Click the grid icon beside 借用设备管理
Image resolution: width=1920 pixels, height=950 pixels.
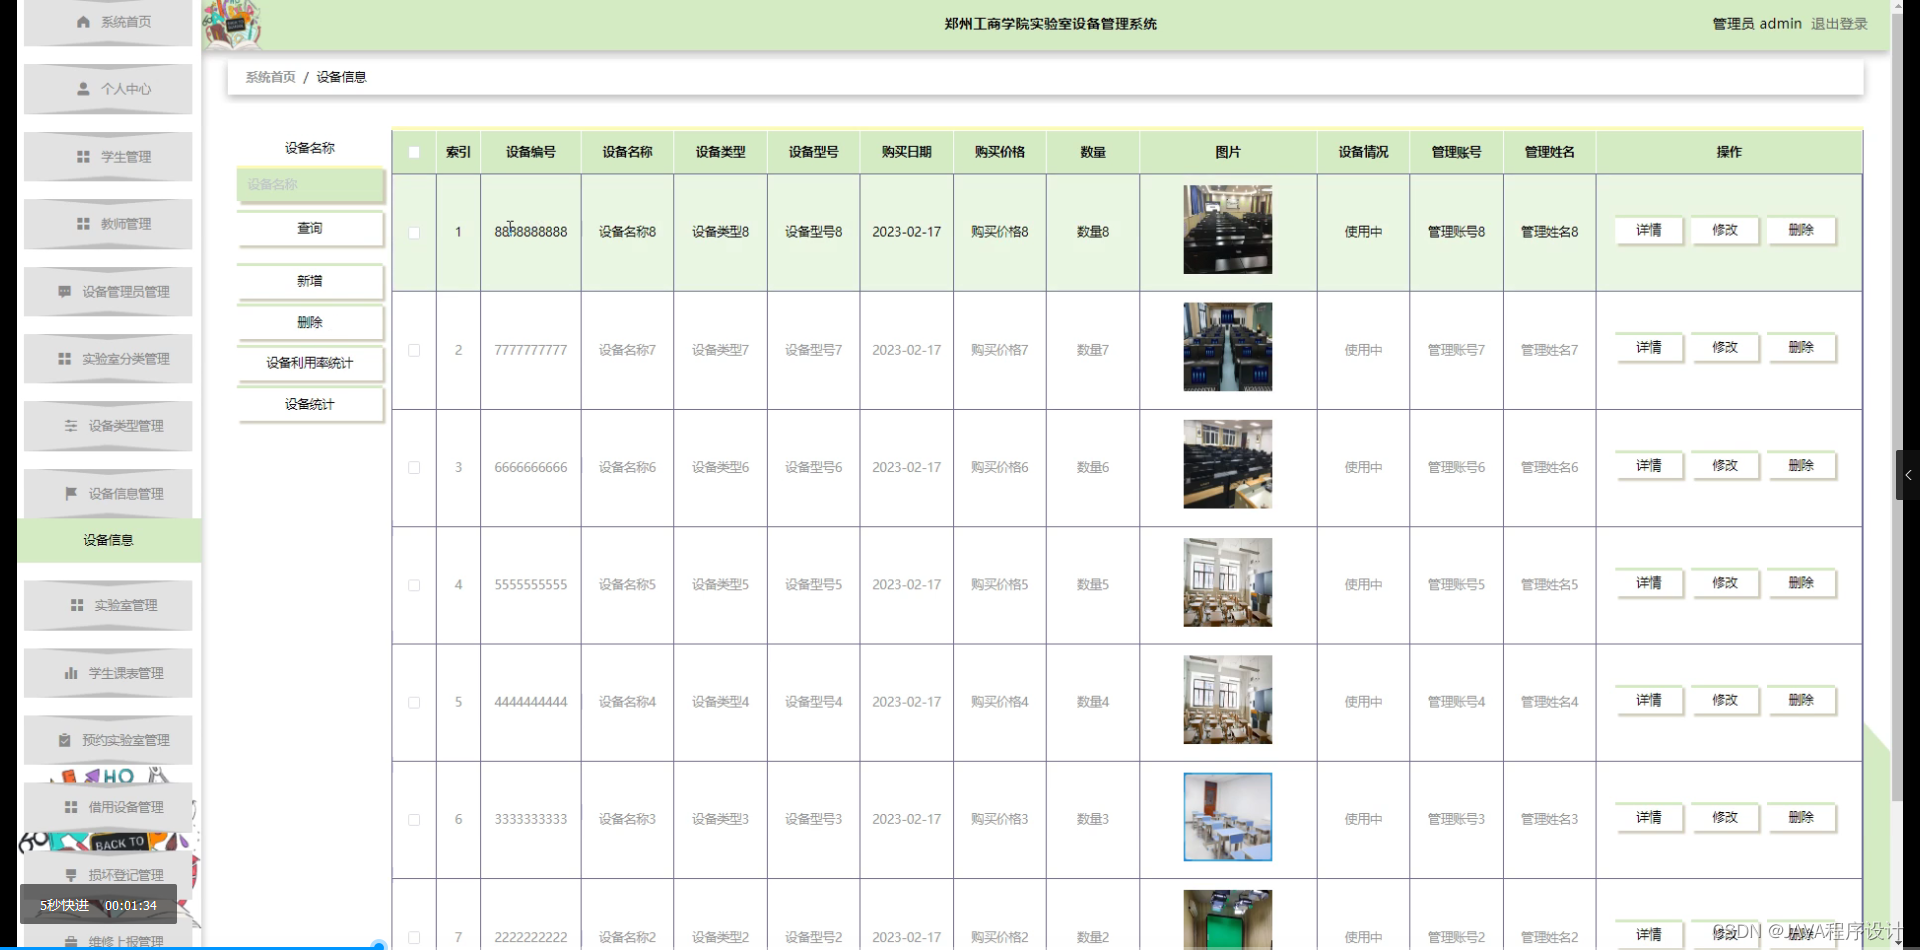71,807
